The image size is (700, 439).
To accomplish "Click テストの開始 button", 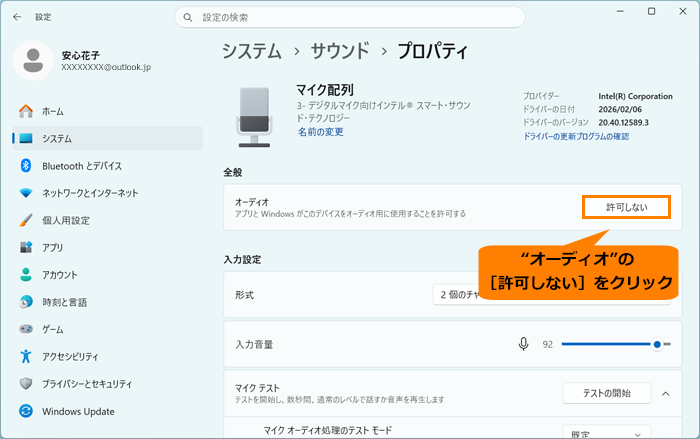I will 607,393.
